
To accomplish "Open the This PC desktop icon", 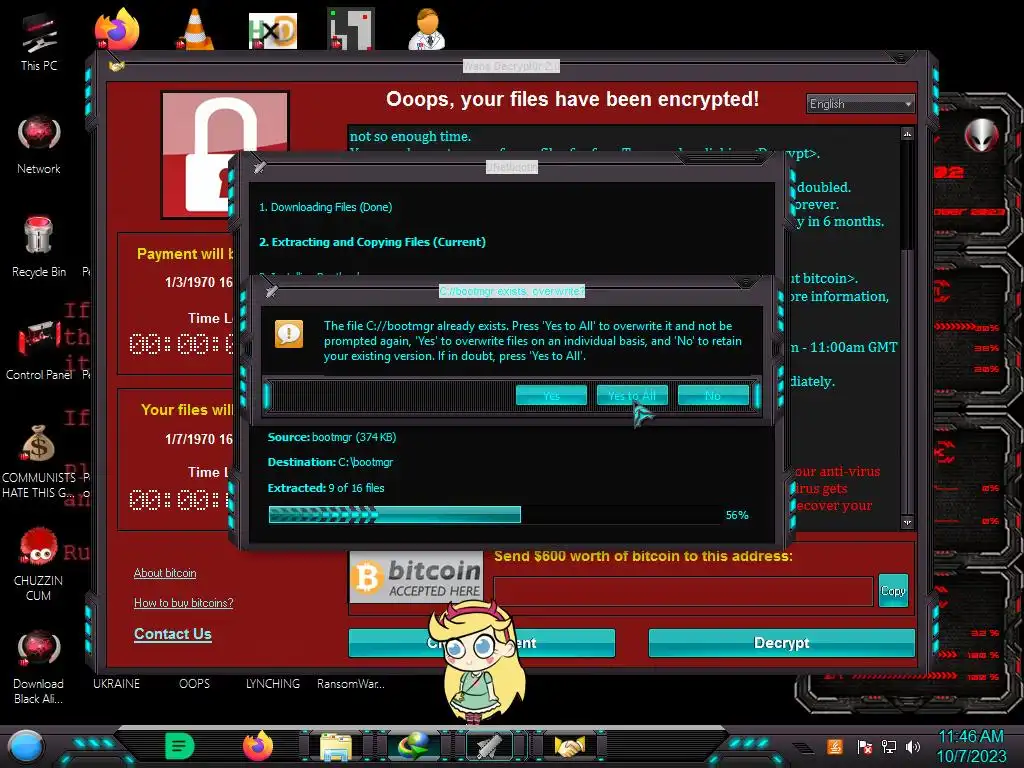I will coord(39,42).
